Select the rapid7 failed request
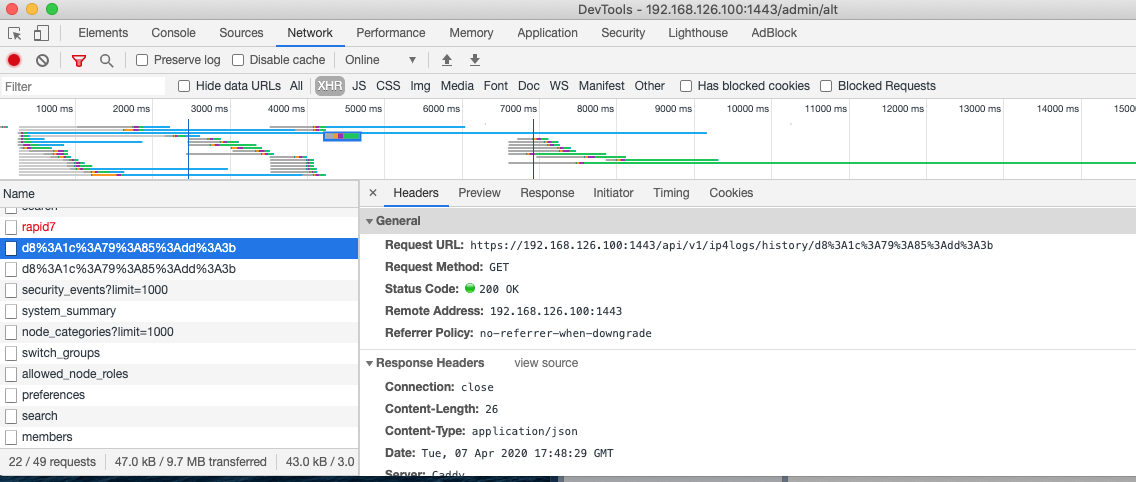 (x=179, y=227)
